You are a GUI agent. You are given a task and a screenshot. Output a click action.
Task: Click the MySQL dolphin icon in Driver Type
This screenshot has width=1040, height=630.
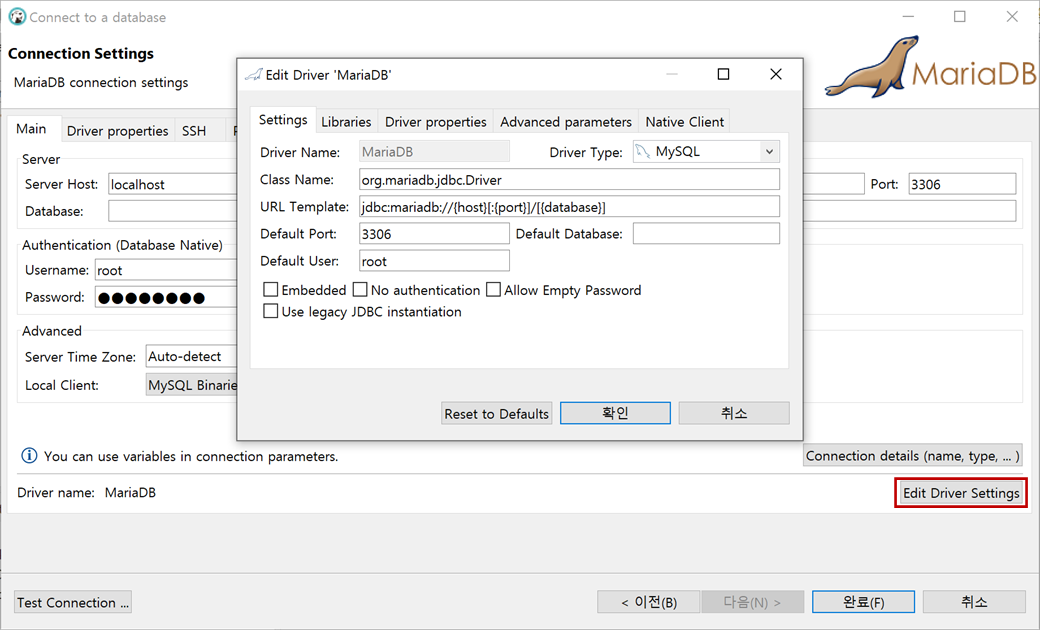pyautogui.click(x=642, y=152)
